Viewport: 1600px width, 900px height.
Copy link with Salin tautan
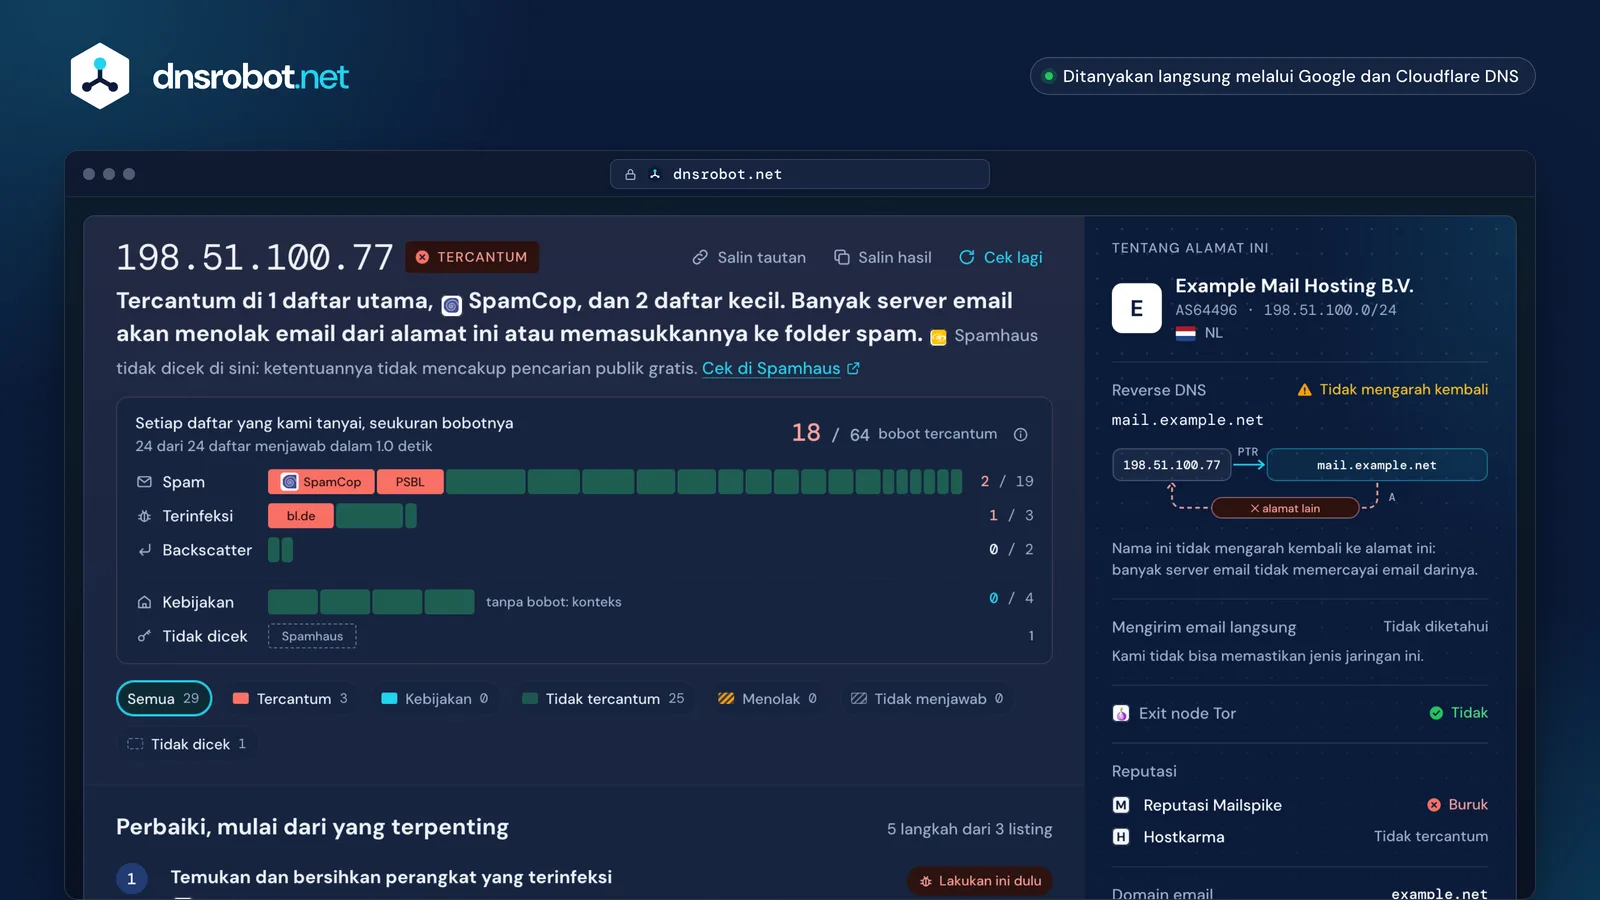(x=749, y=258)
